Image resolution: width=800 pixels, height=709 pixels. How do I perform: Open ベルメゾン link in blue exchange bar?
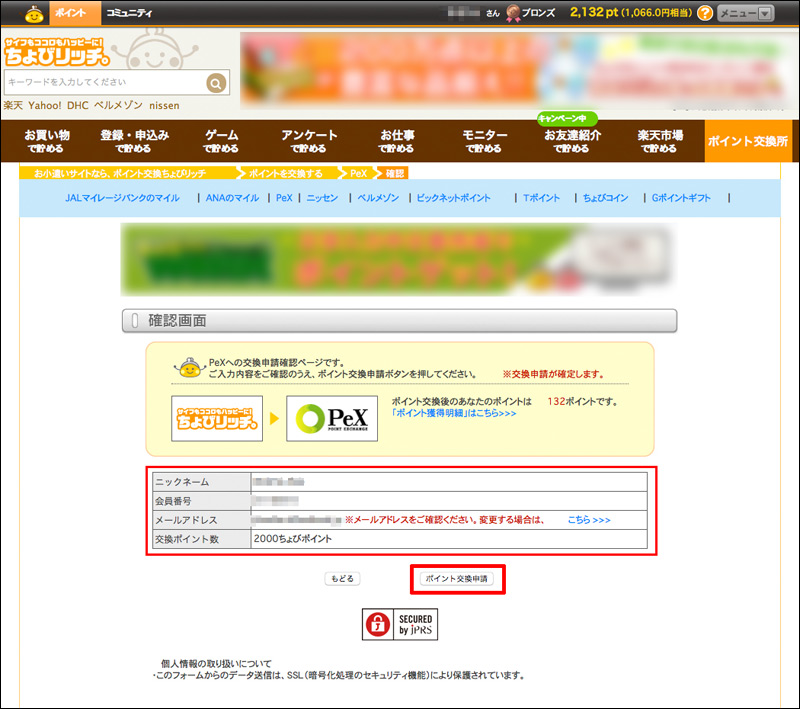point(378,198)
